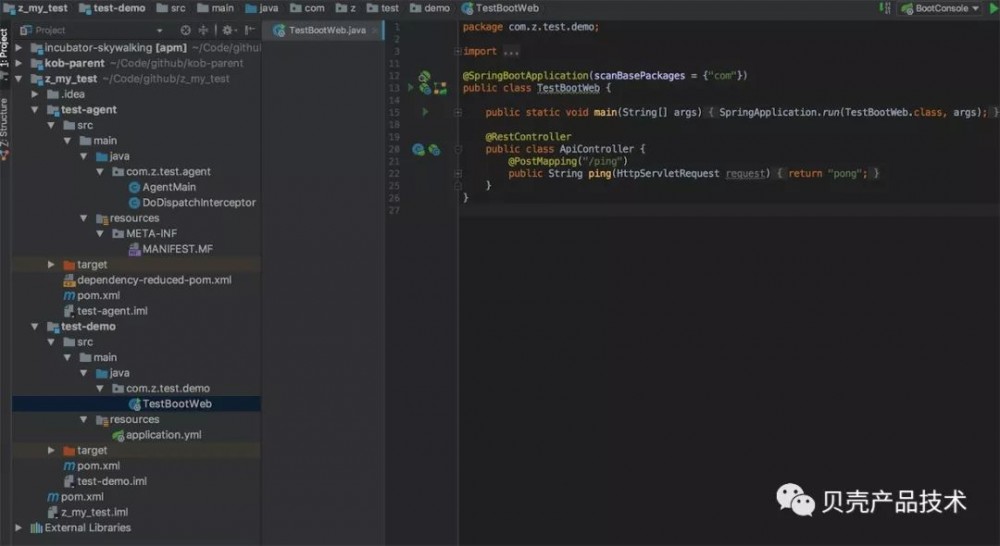Expand the target folder under test-agent
Viewport: 1000px width, 546px height.
click(52, 265)
